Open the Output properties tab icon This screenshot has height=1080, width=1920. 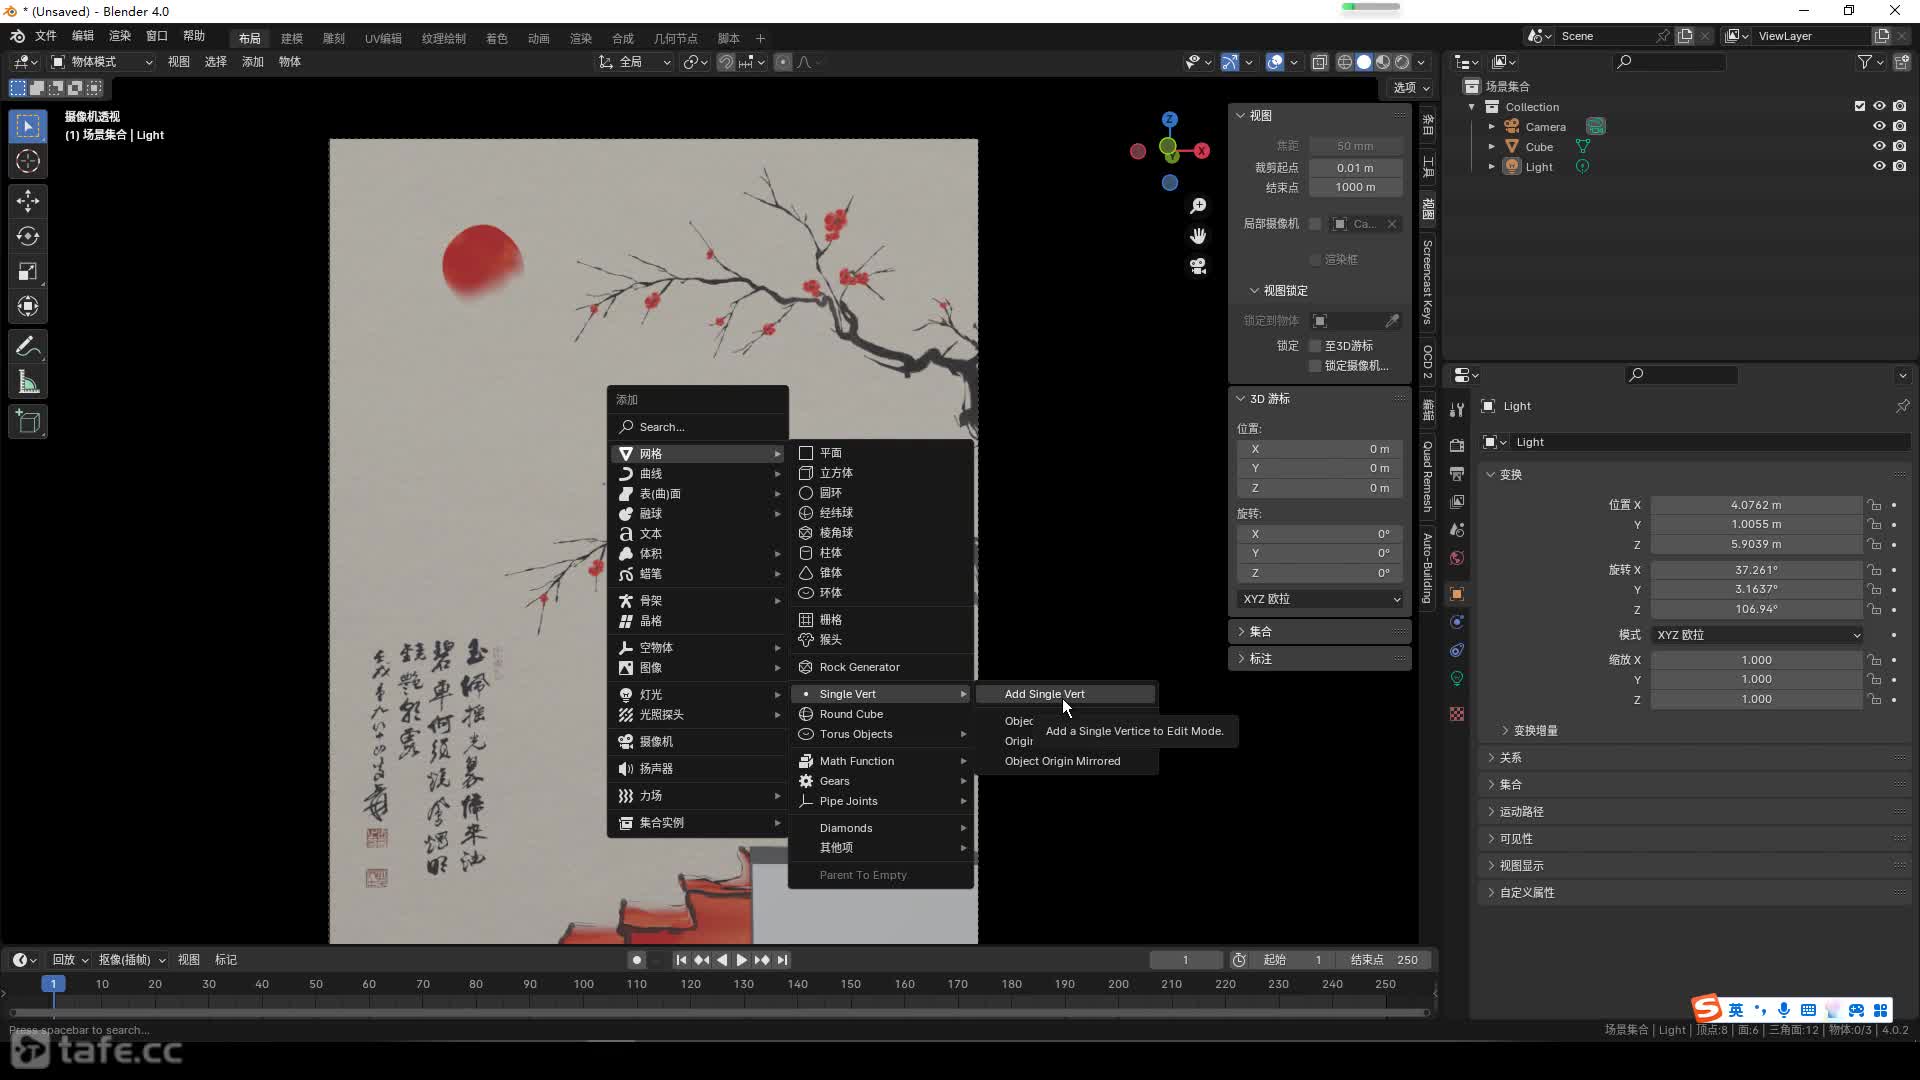coord(1457,473)
